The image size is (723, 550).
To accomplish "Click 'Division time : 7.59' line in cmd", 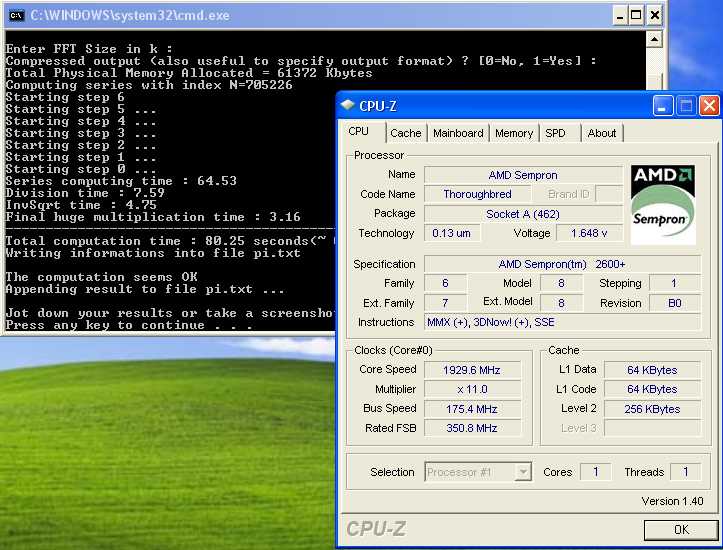I will (x=85, y=193).
